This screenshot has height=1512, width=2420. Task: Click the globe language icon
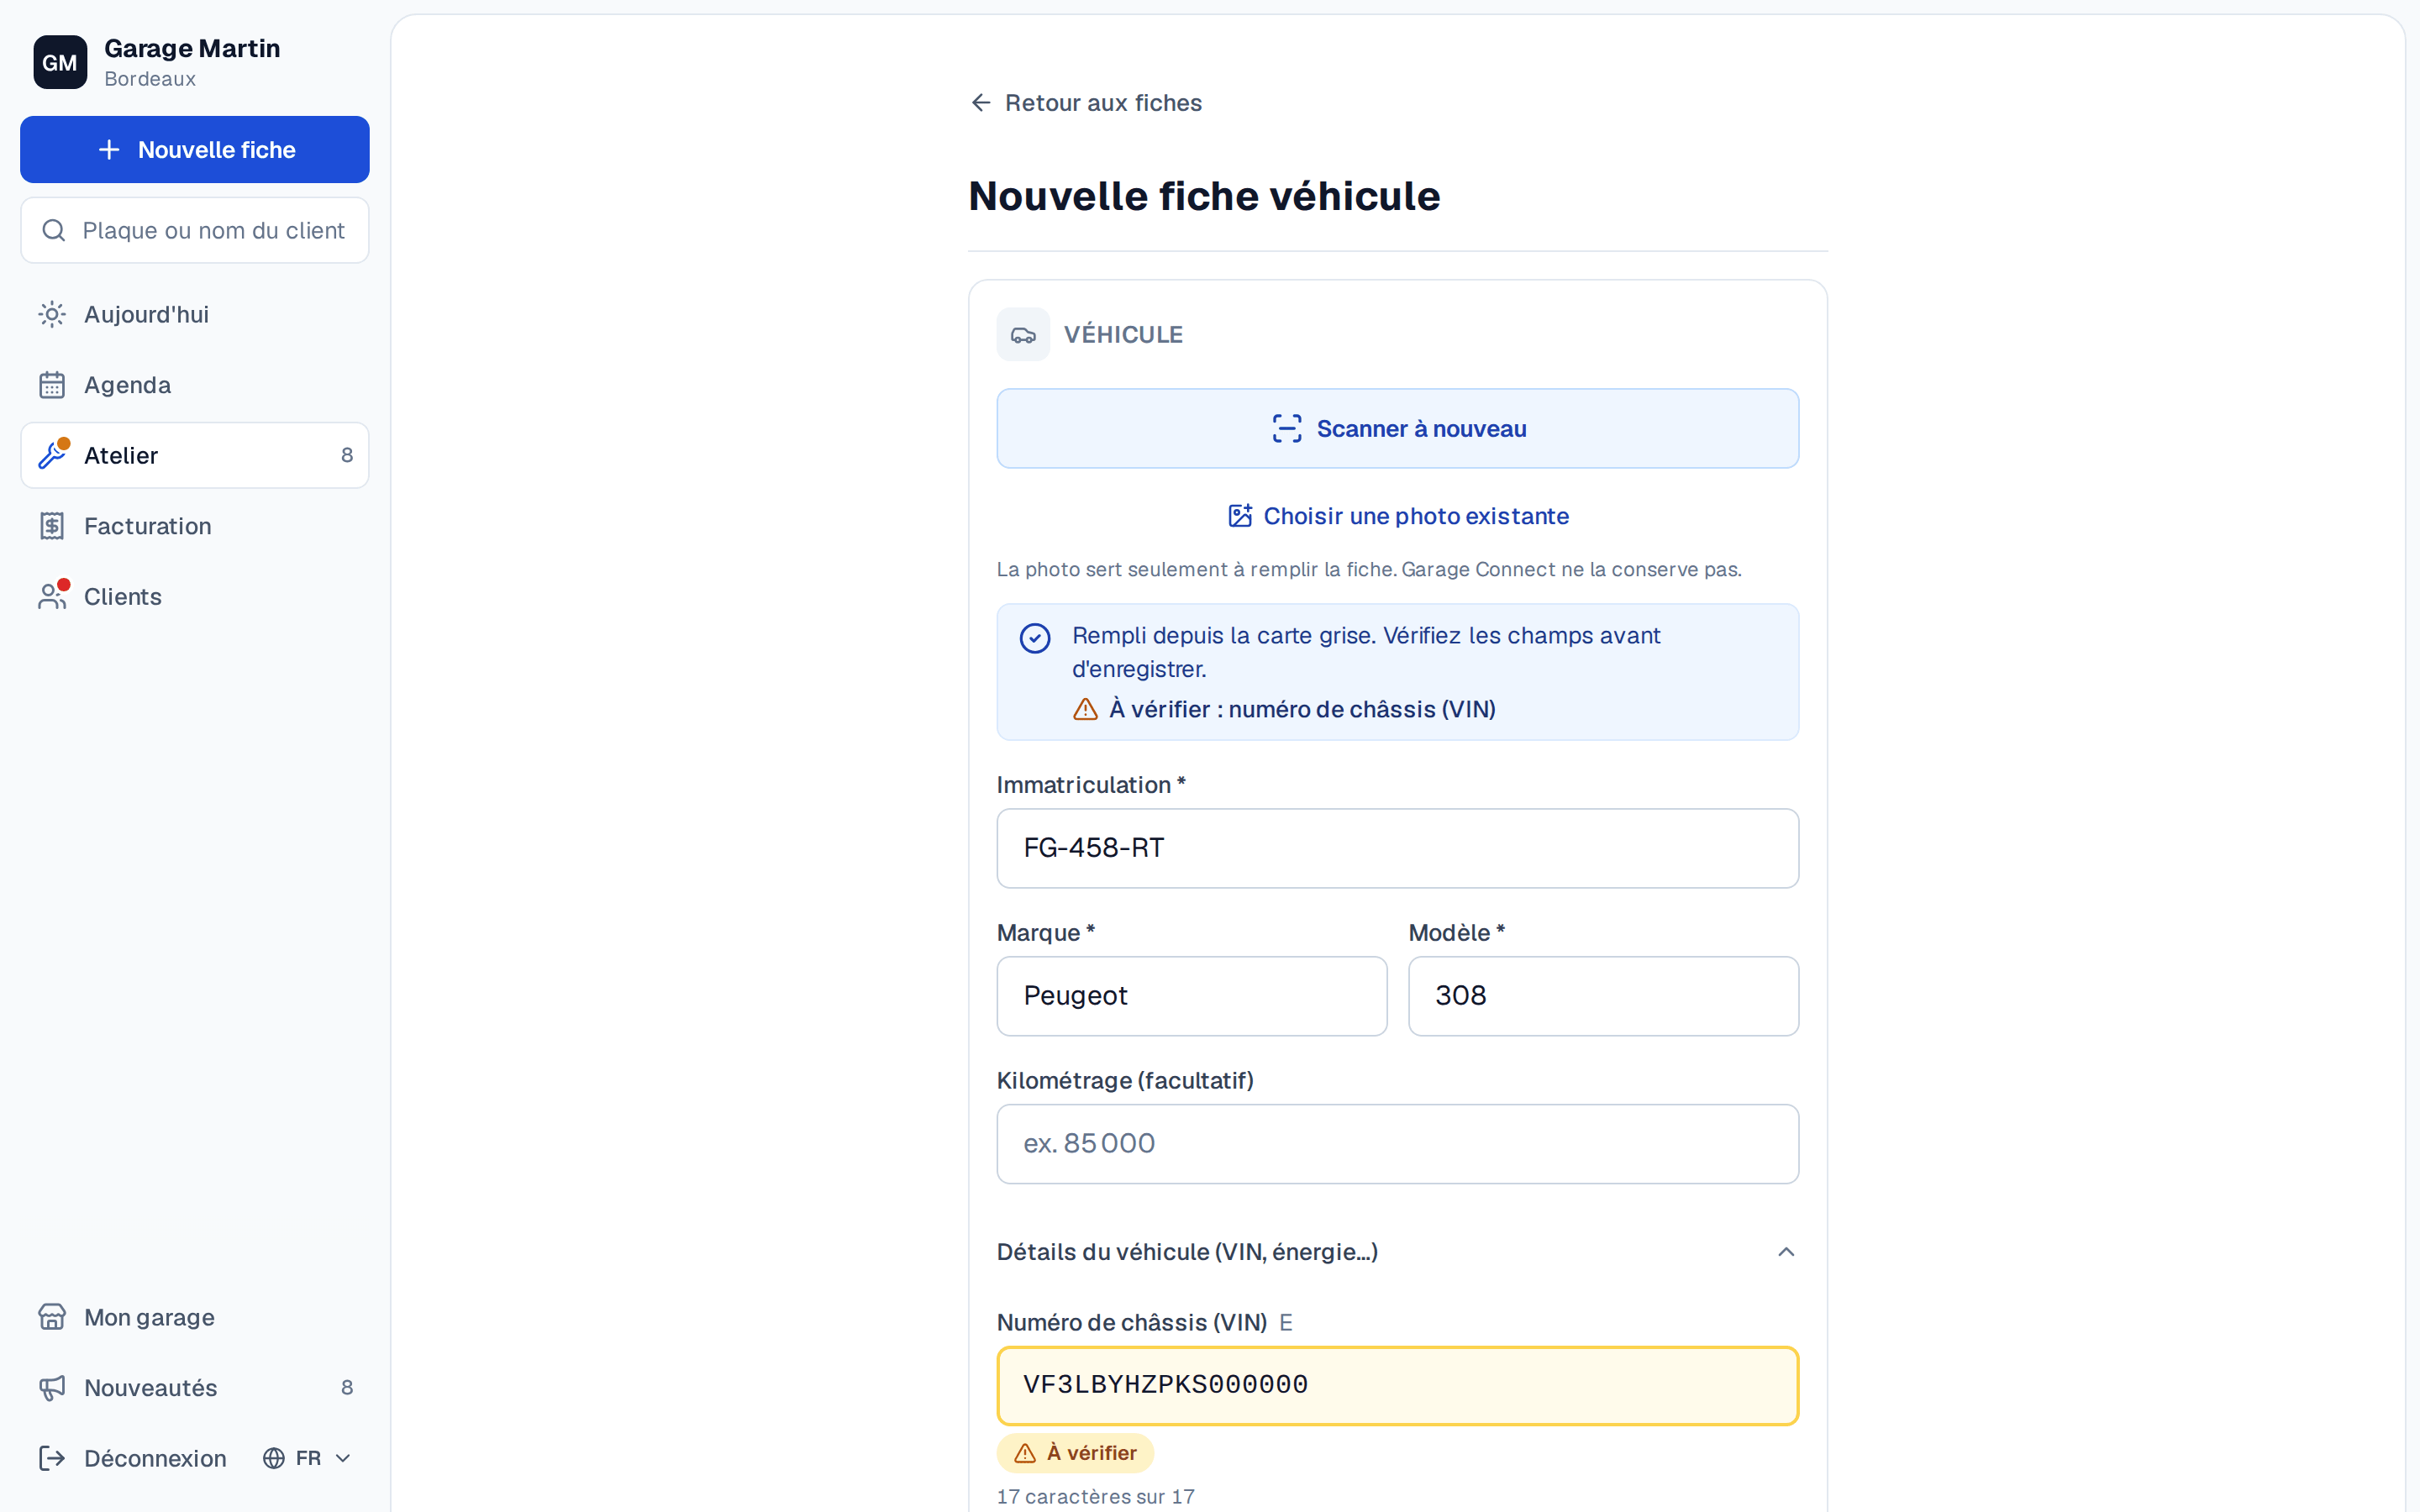pos(274,1458)
